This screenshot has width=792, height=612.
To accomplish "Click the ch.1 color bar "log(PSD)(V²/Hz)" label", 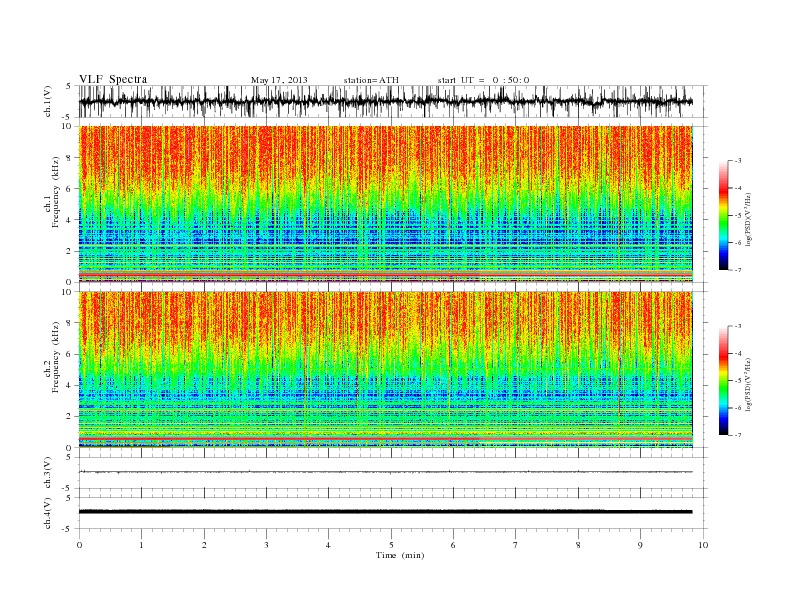I will point(749,220).
